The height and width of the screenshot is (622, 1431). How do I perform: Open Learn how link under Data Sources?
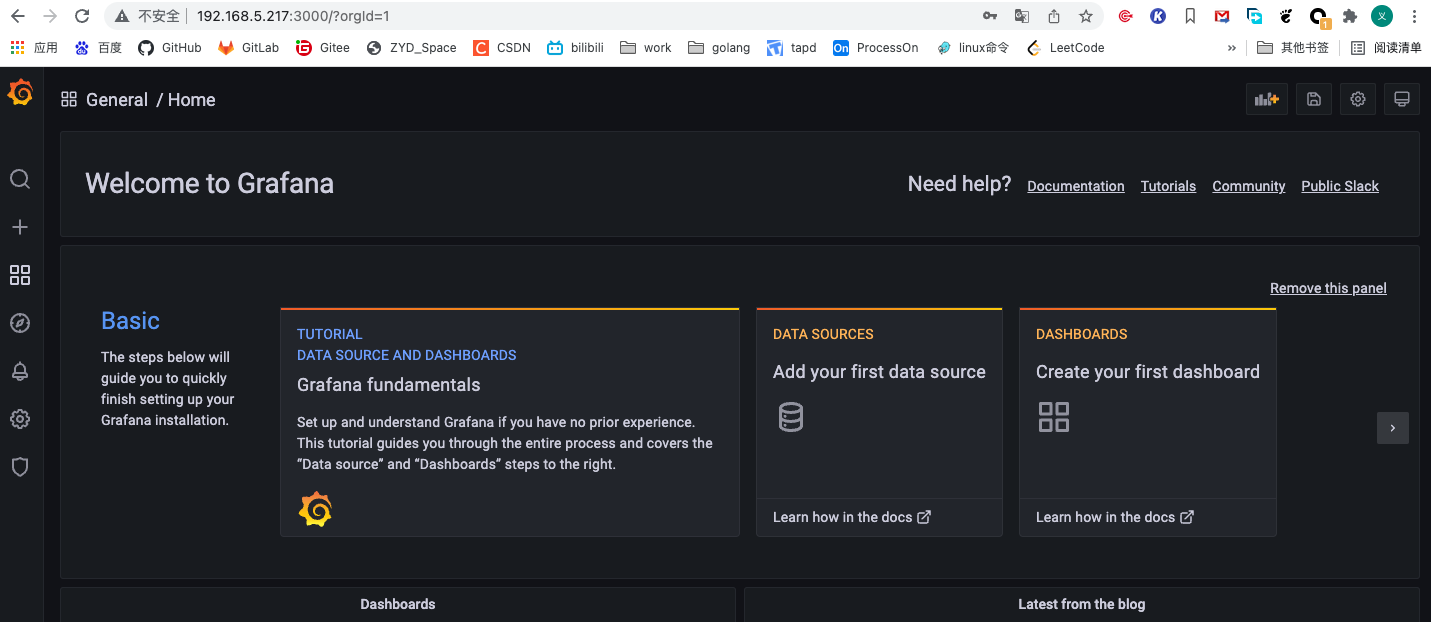[x=852, y=517]
